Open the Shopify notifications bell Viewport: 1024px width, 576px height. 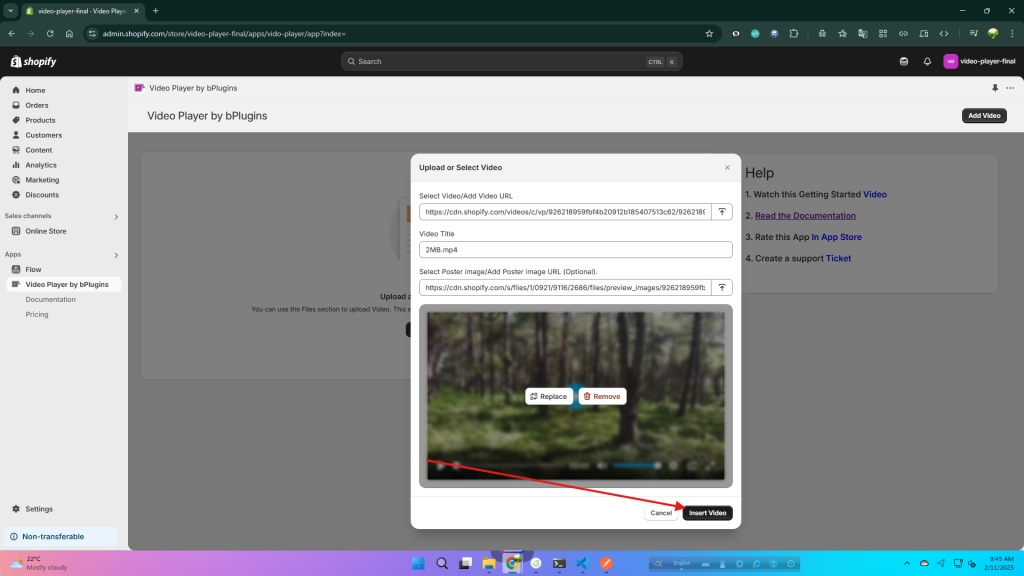coord(927,61)
